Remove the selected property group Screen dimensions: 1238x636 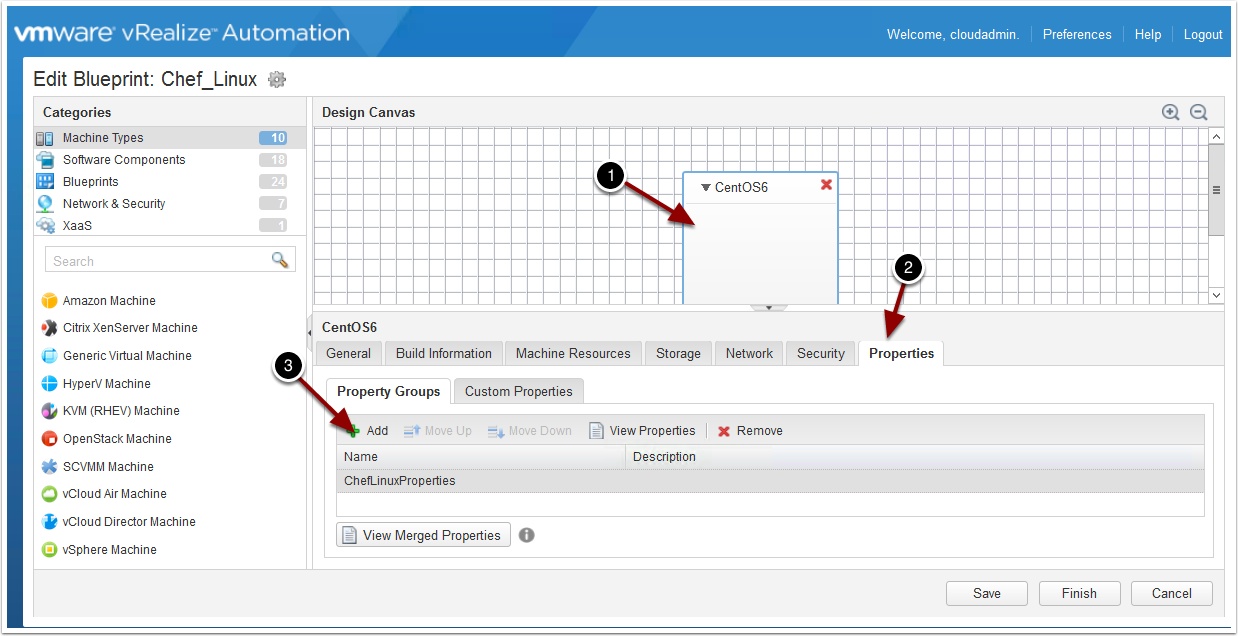tap(750, 431)
